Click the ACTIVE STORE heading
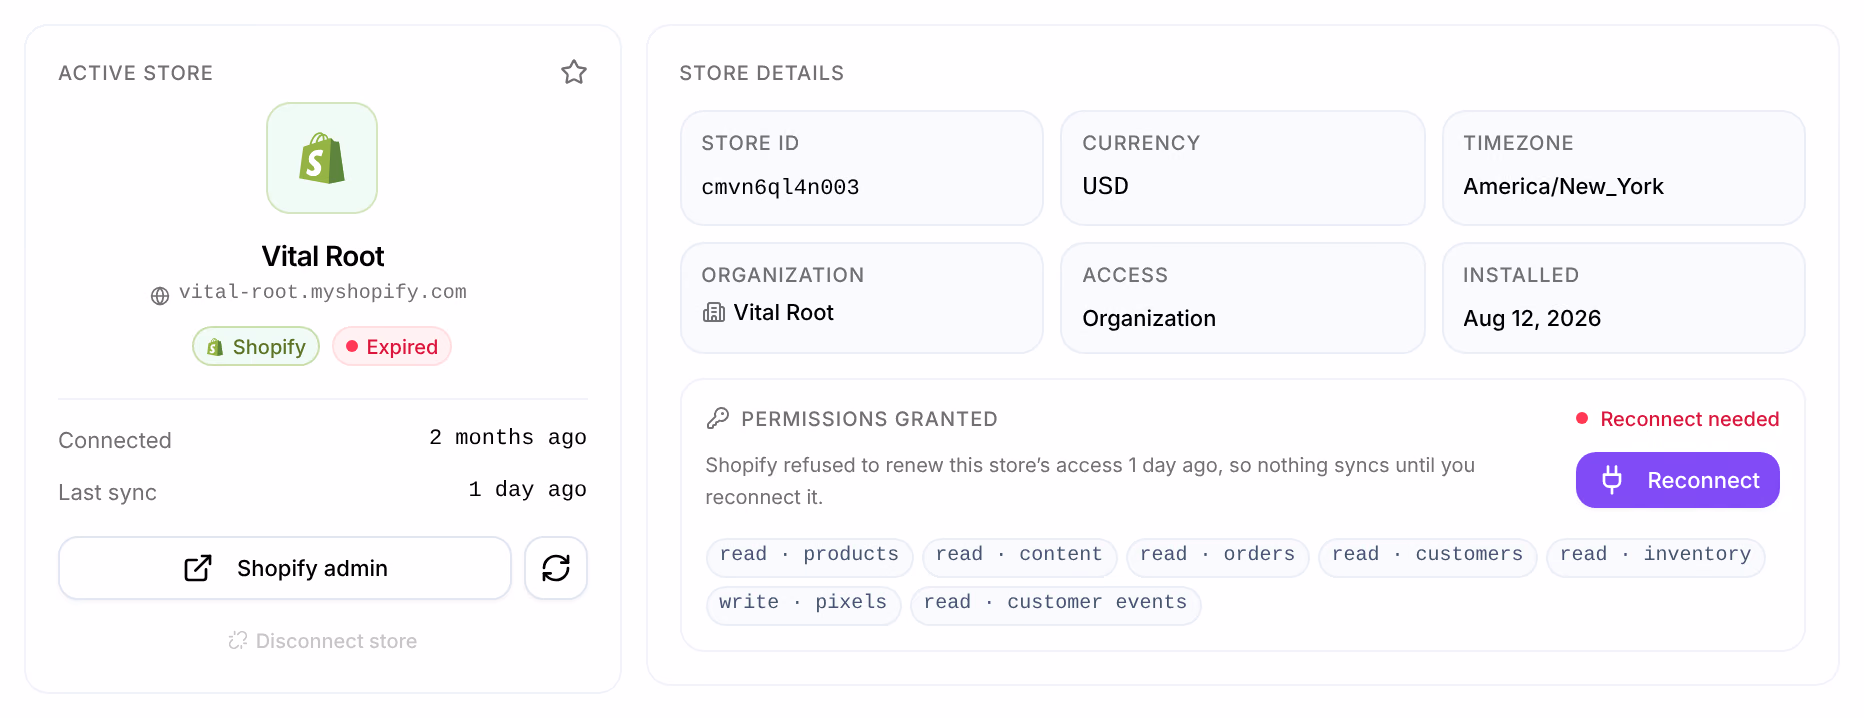Screen dimensions: 1864x718 pos(135,73)
